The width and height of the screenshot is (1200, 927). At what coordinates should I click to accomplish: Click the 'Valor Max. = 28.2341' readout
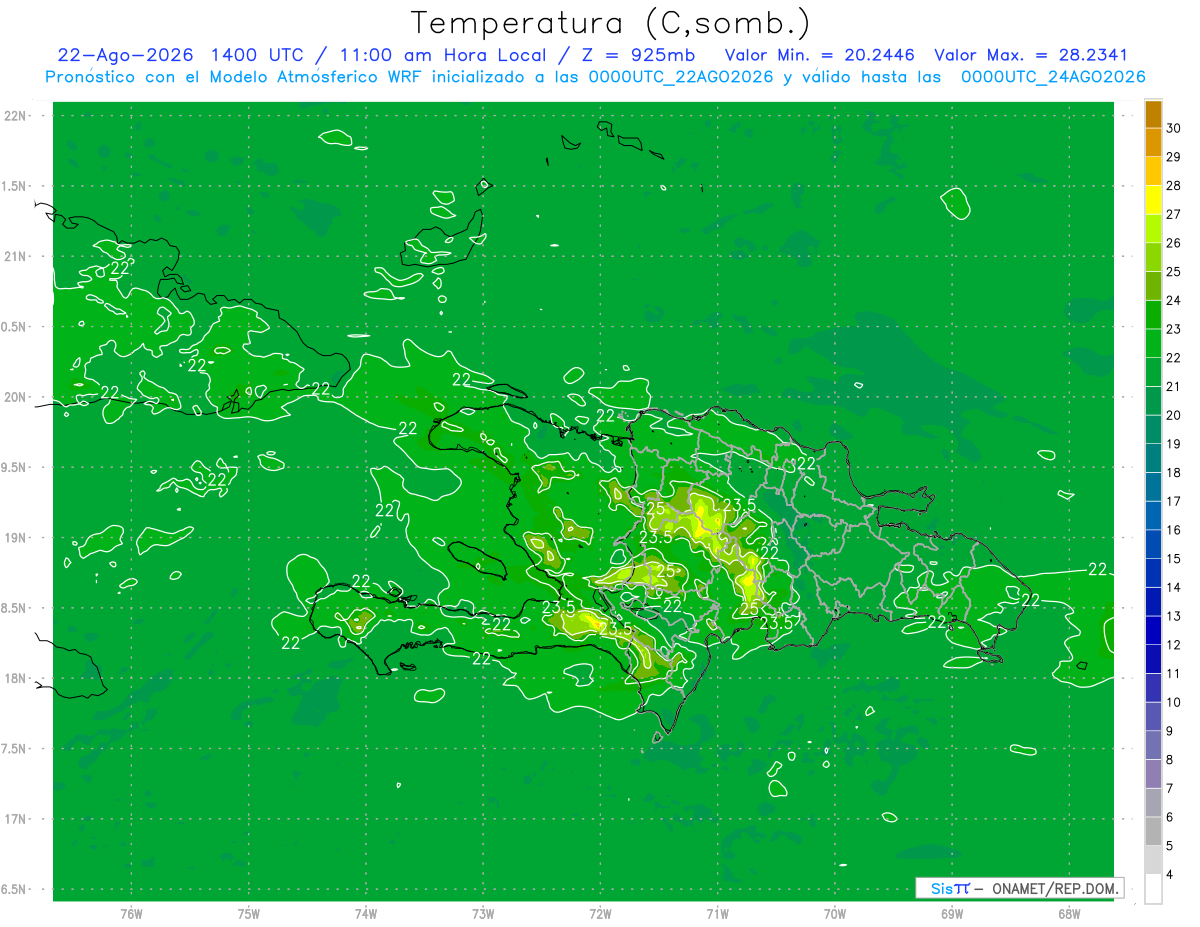pyautogui.click(x=1031, y=55)
